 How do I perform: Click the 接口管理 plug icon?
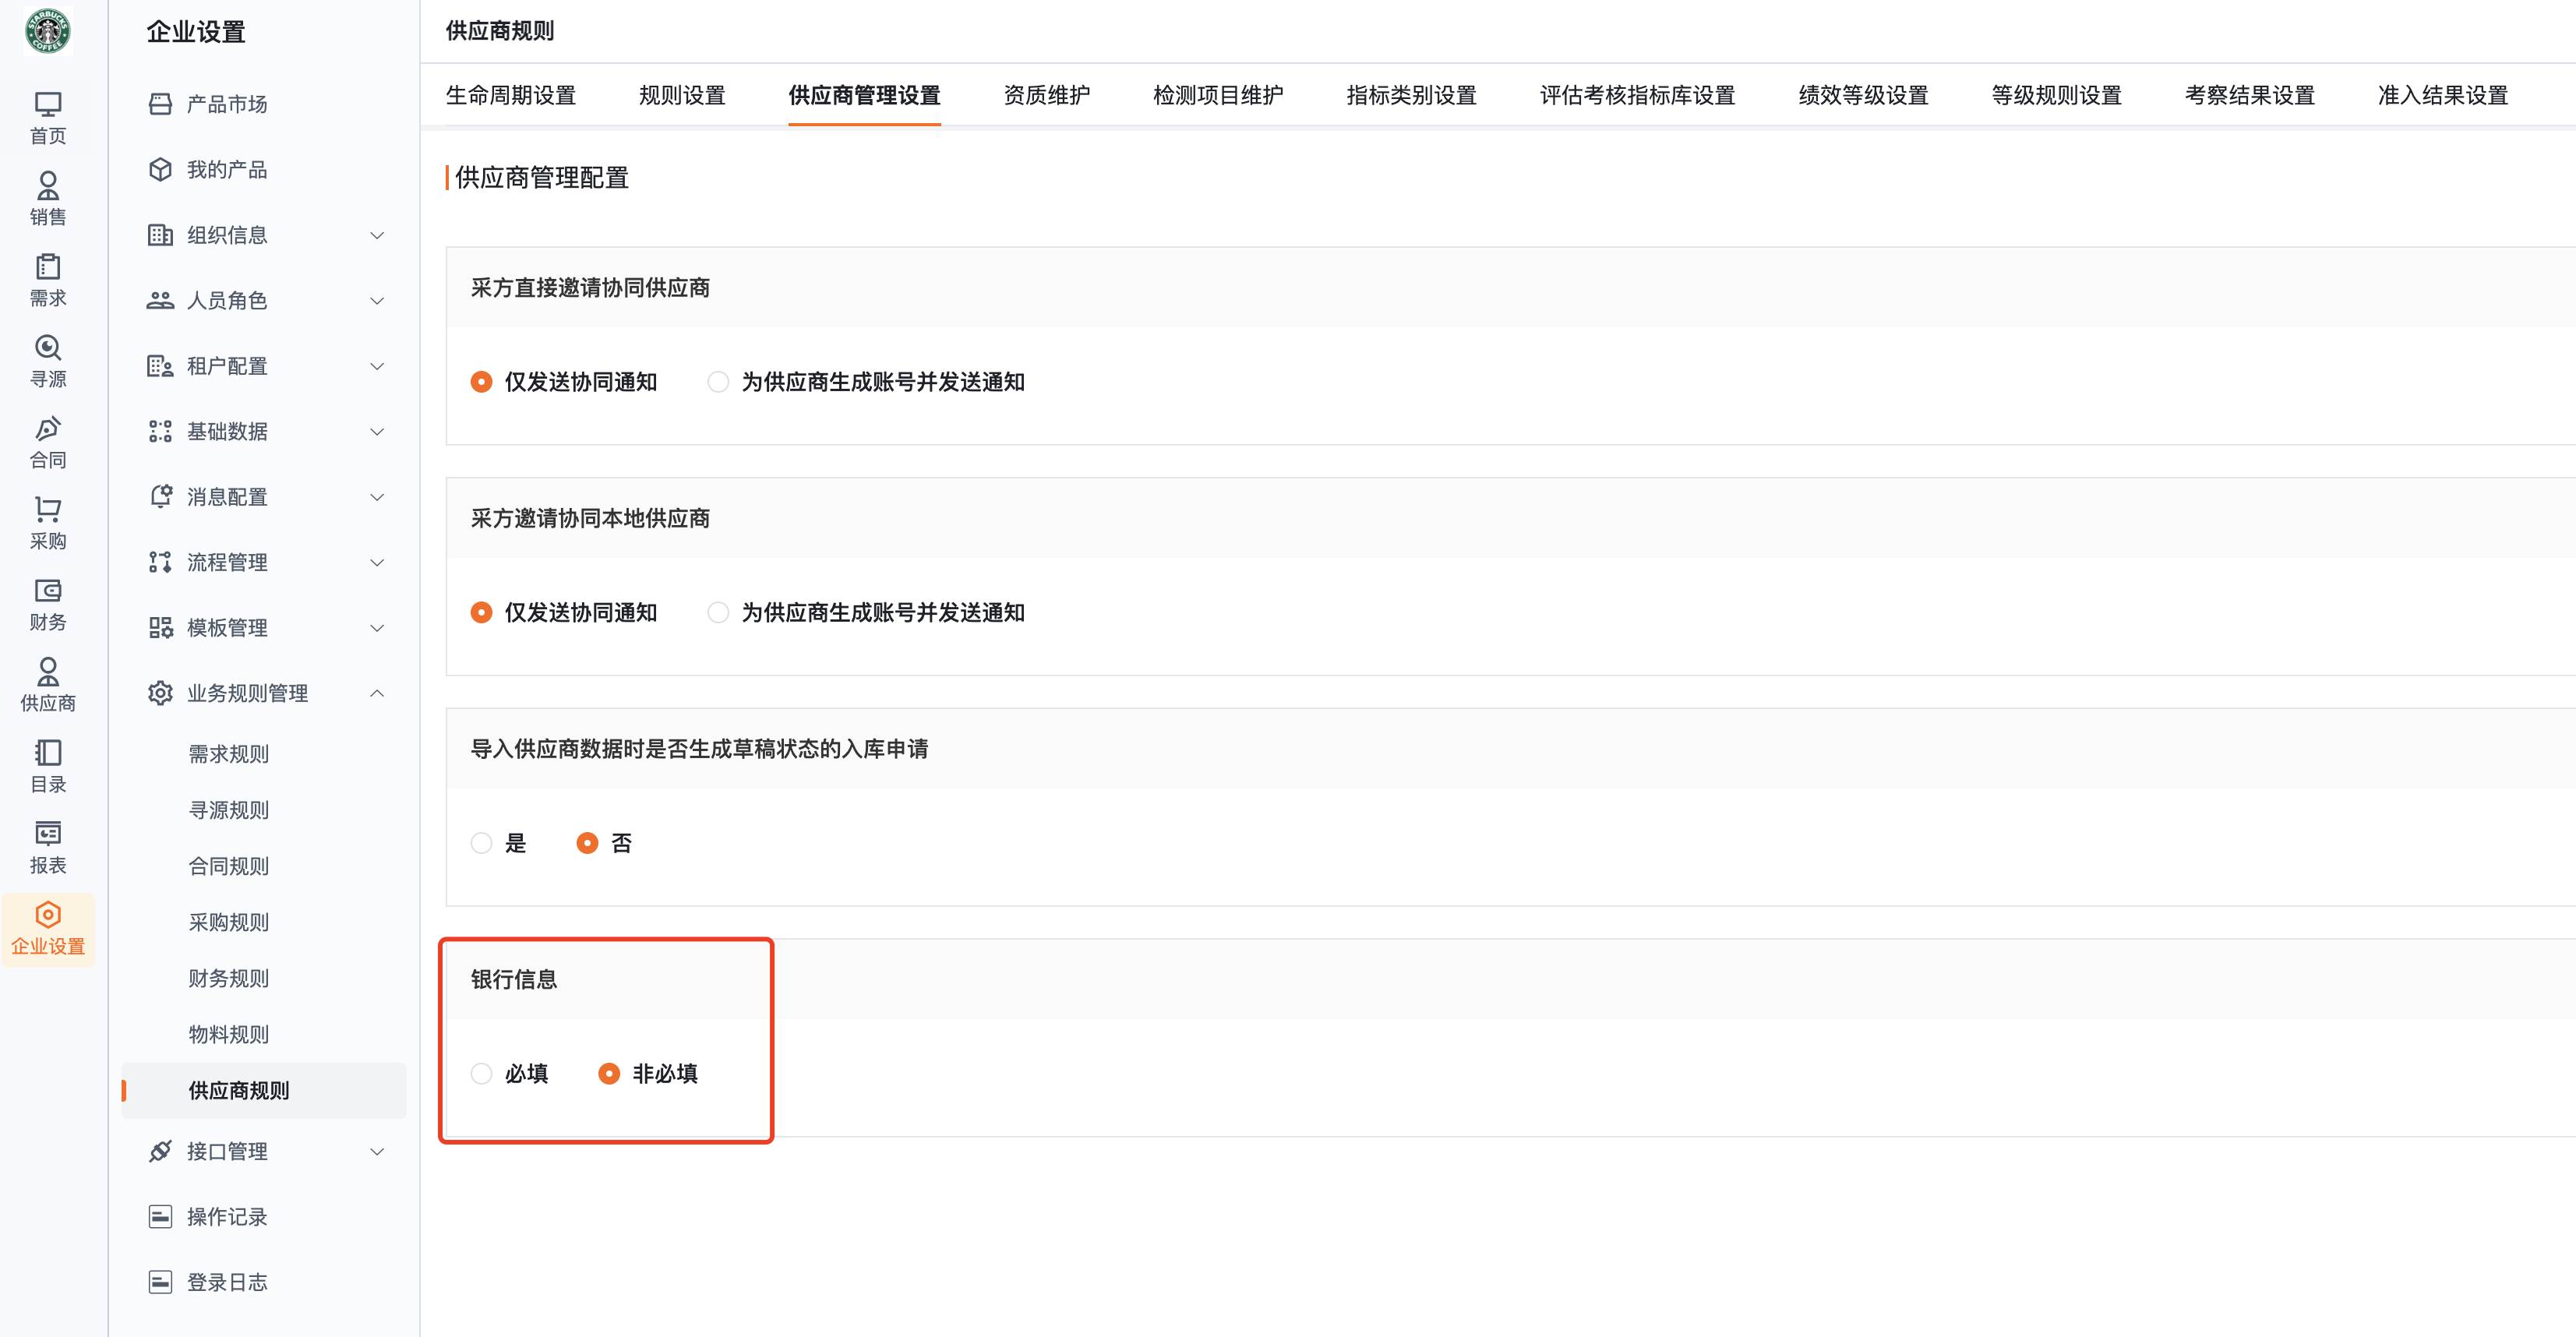tap(160, 1151)
